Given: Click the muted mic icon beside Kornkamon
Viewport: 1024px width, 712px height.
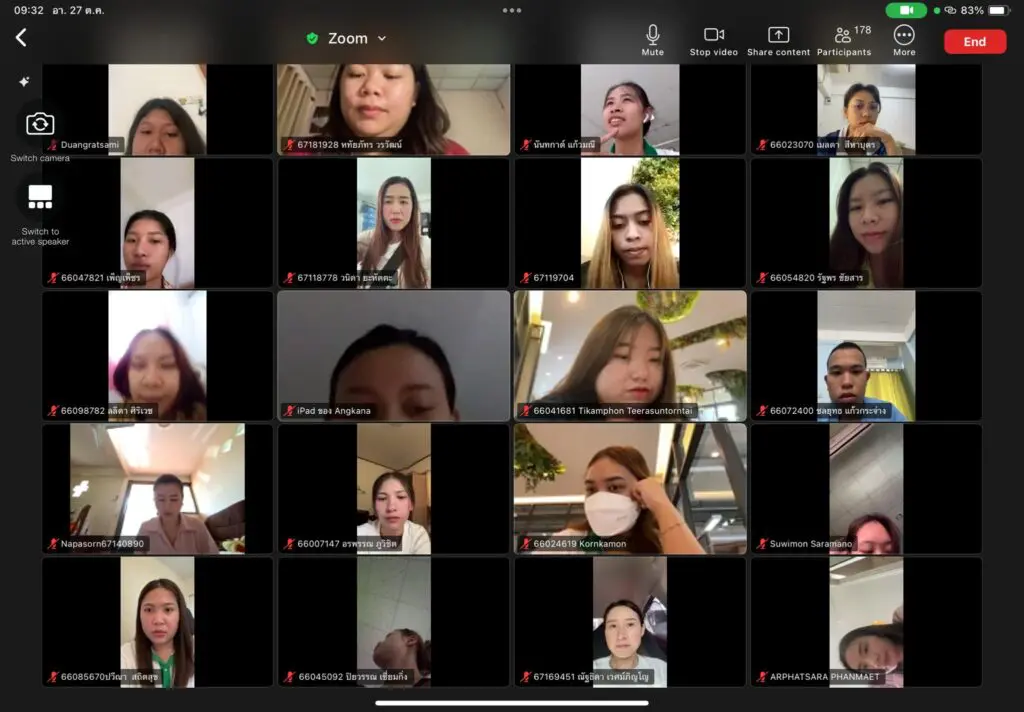Looking at the screenshot, I should (525, 543).
